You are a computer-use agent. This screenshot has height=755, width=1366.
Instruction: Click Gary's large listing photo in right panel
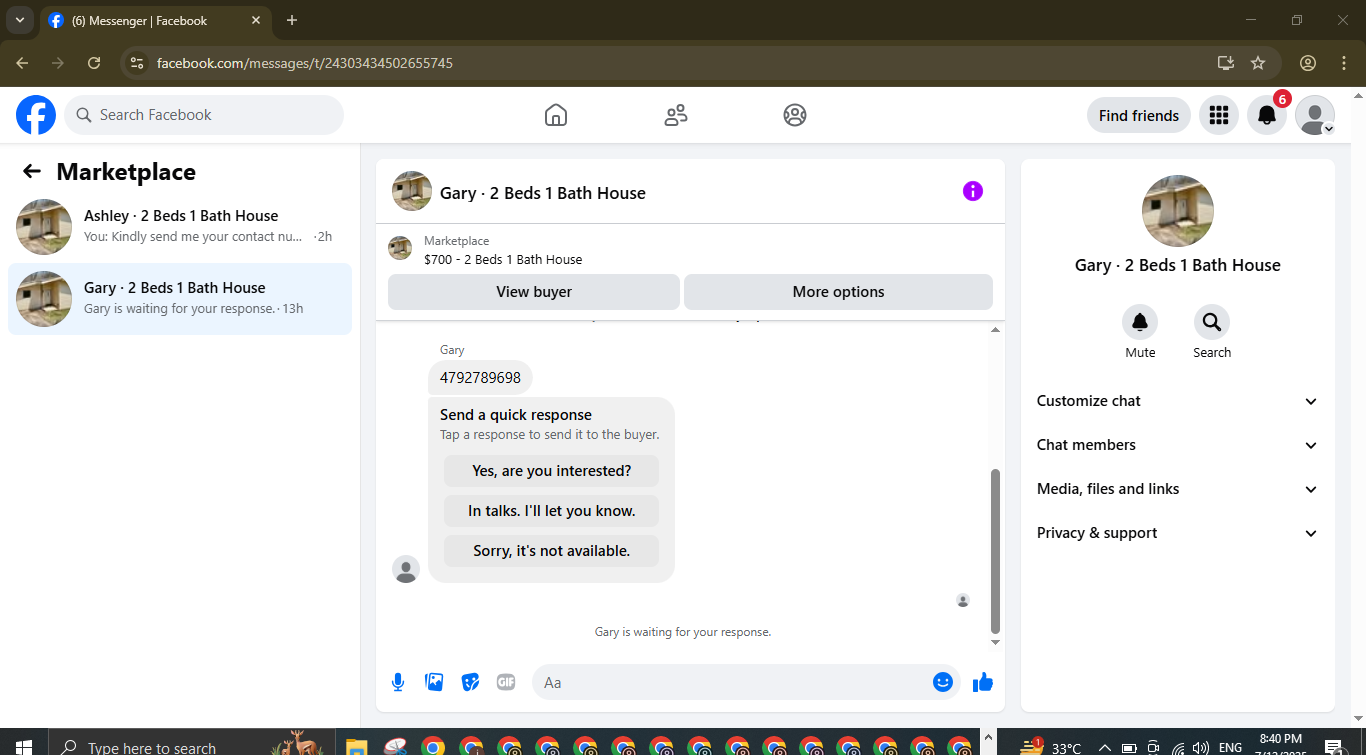[1178, 211]
